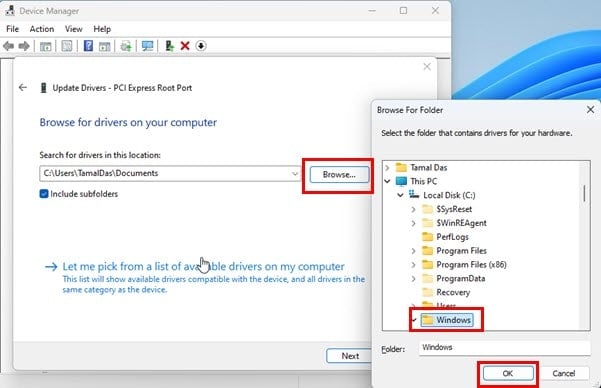Click the Action Pane toolbar icon
The width and height of the screenshot is (601, 388).
pyautogui.click(x=105, y=47)
